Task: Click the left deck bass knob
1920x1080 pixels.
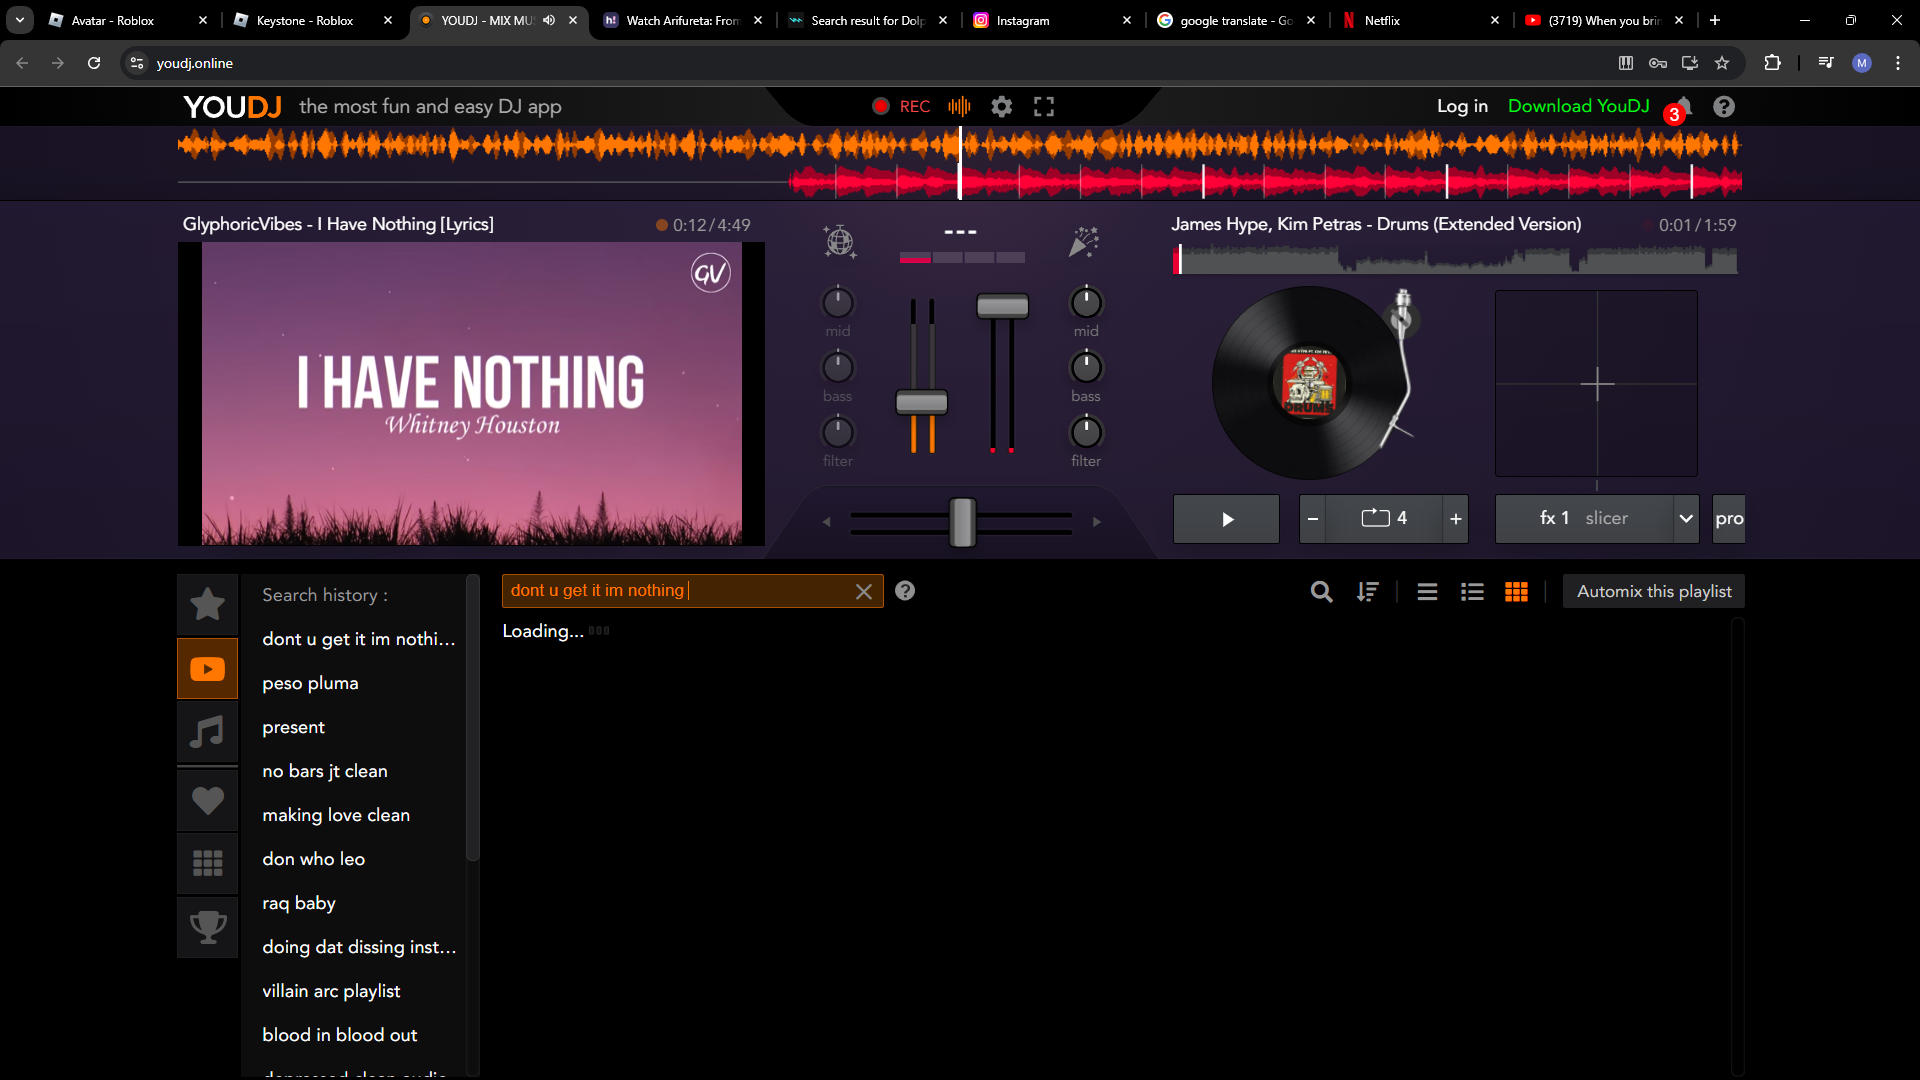Action: tap(838, 367)
